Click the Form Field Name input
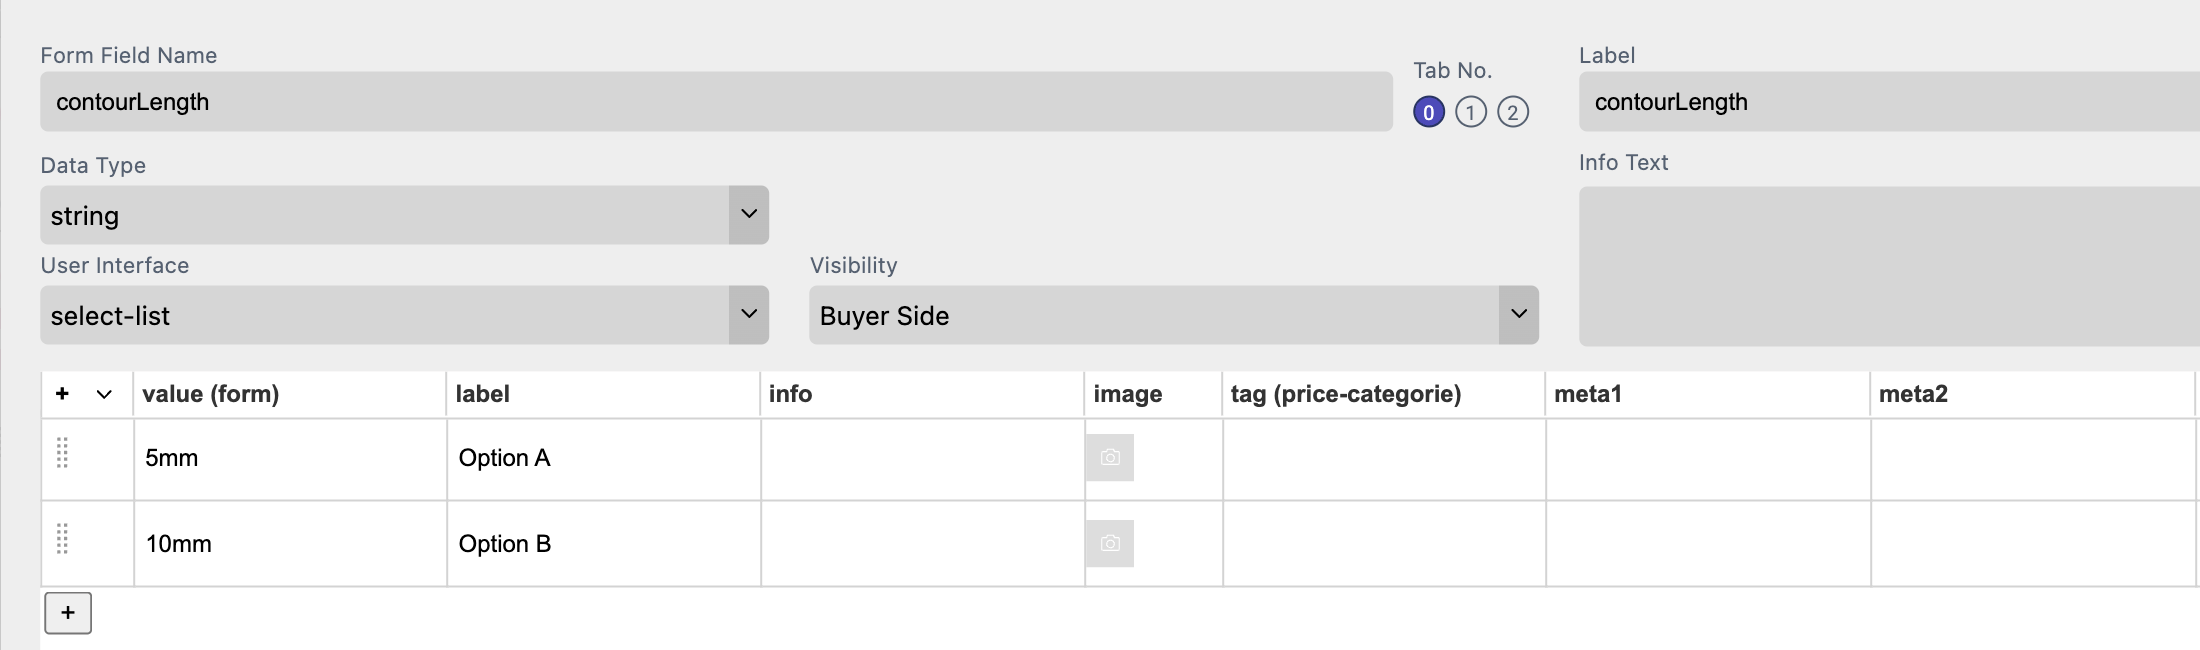Image resolution: width=2200 pixels, height=650 pixels. tap(715, 102)
